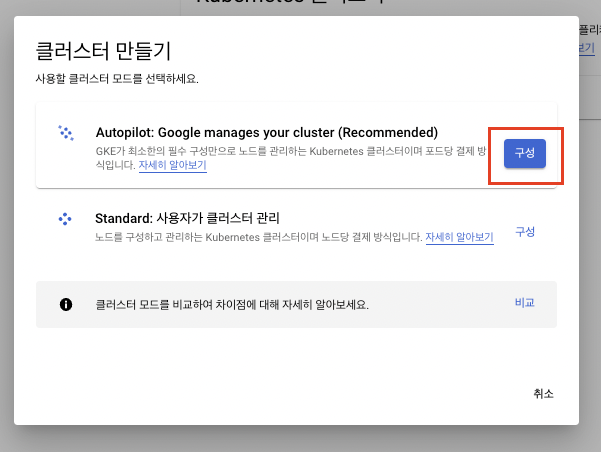Cancel the dialog with 취소
The width and height of the screenshot is (601, 452).
tap(543, 394)
